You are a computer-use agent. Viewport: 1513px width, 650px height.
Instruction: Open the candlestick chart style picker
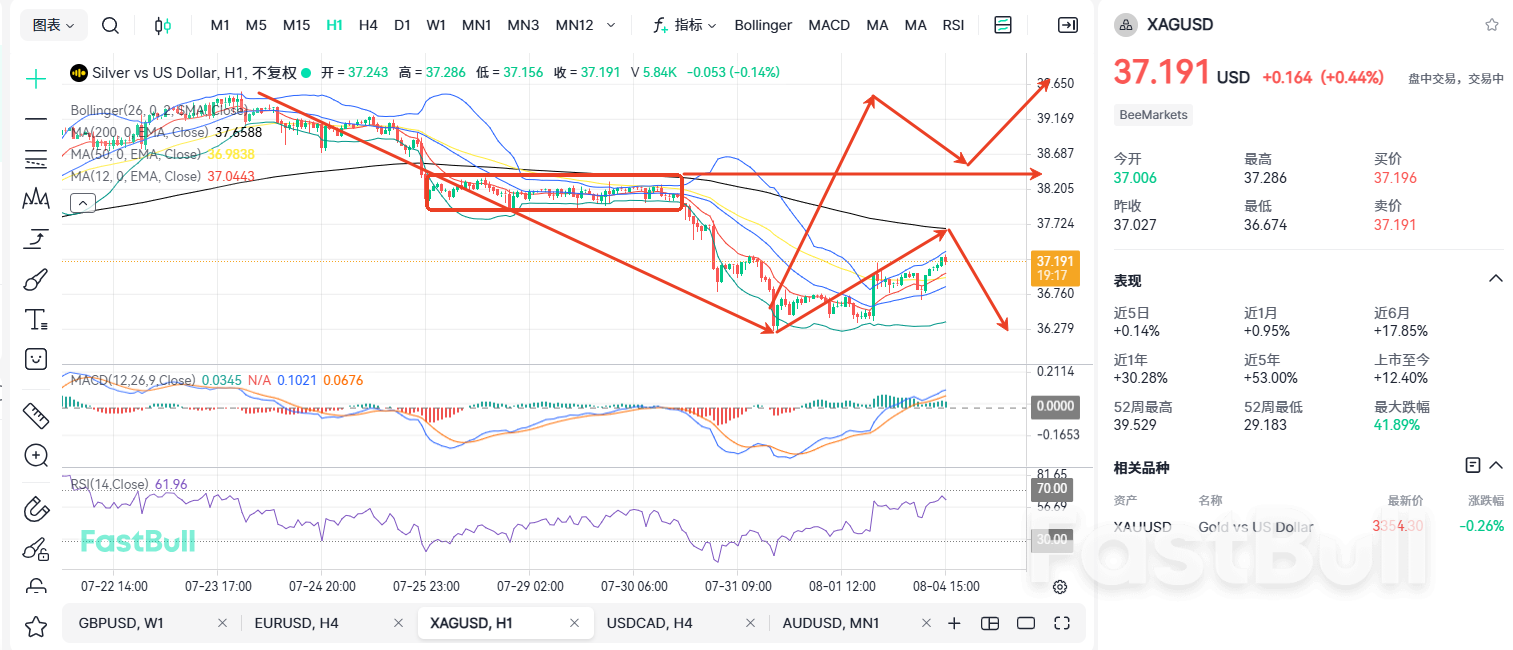coord(163,25)
